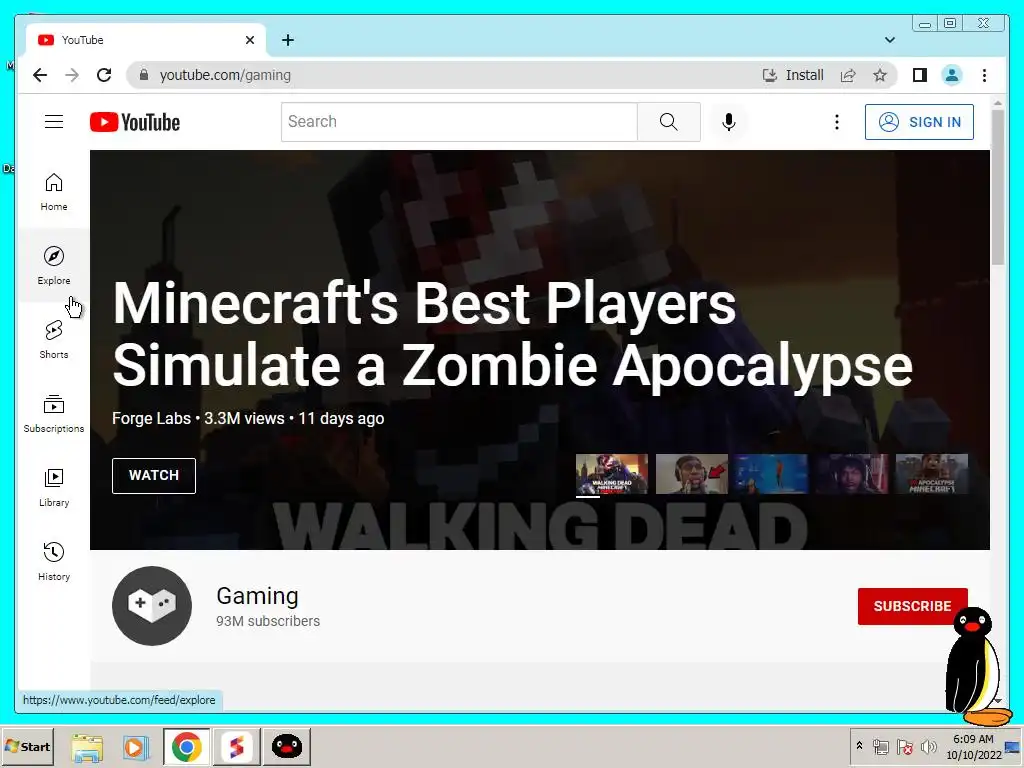
Task: Click the featured video title text
Action: (512, 334)
